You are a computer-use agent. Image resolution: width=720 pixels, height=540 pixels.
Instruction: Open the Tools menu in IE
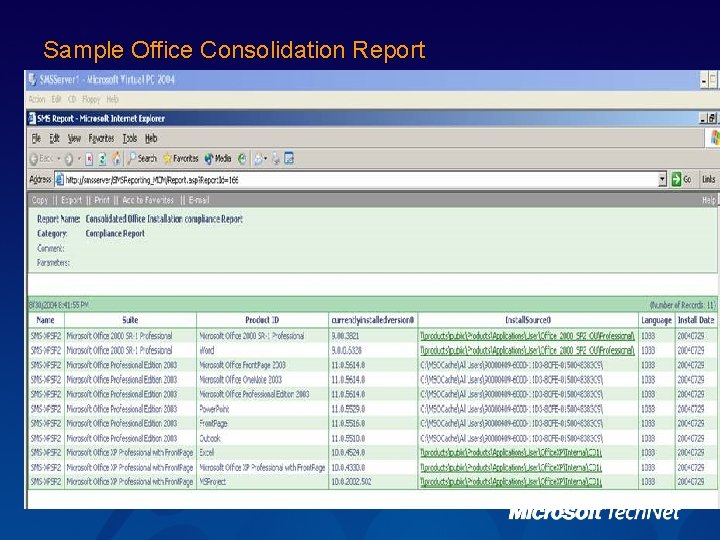130,138
